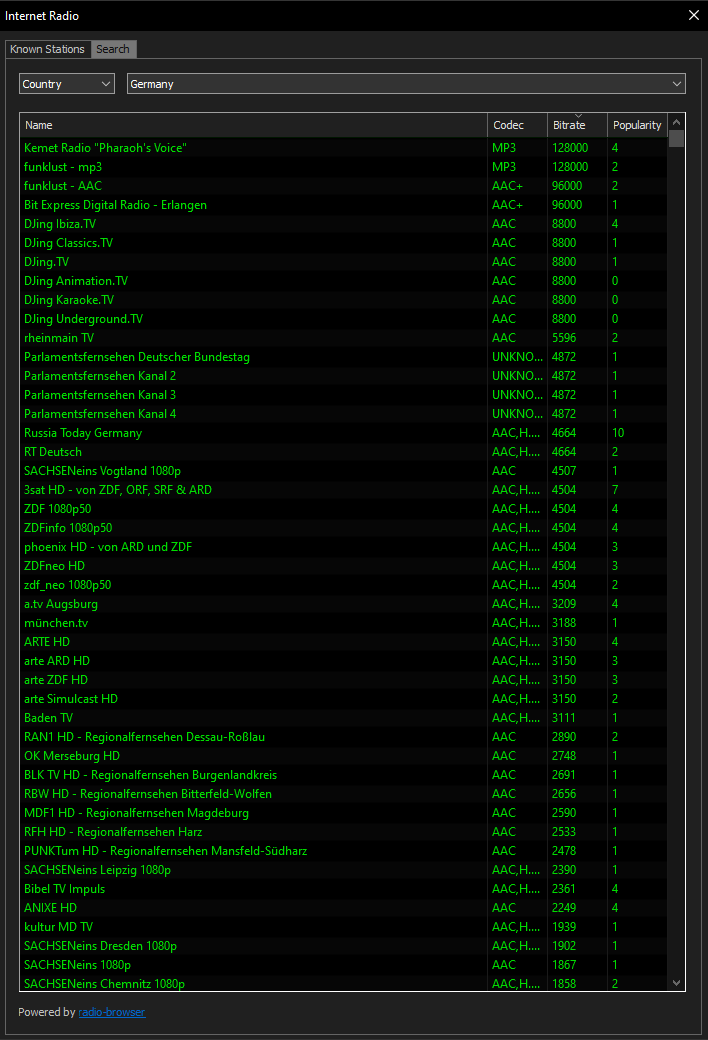Select Bit Express Digital Radio - Erlangen
Image resolution: width=708 pixels, height=1040 pixels.
coord(343,205)
